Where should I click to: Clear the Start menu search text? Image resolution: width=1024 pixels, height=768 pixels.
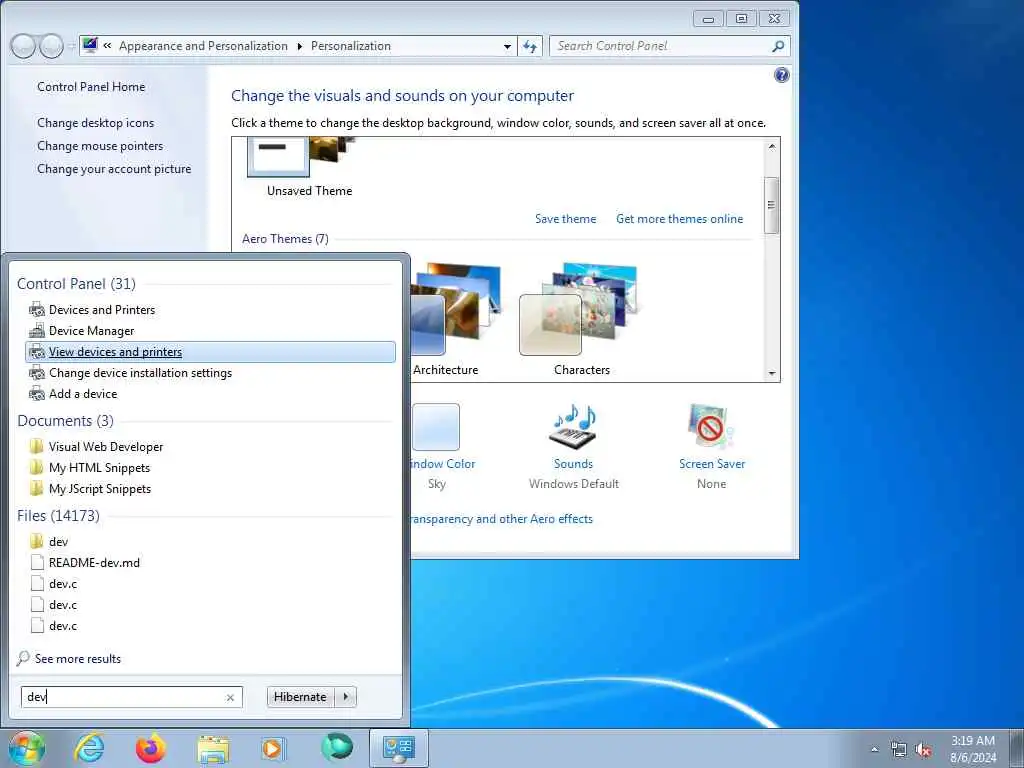tap(230, 697)
